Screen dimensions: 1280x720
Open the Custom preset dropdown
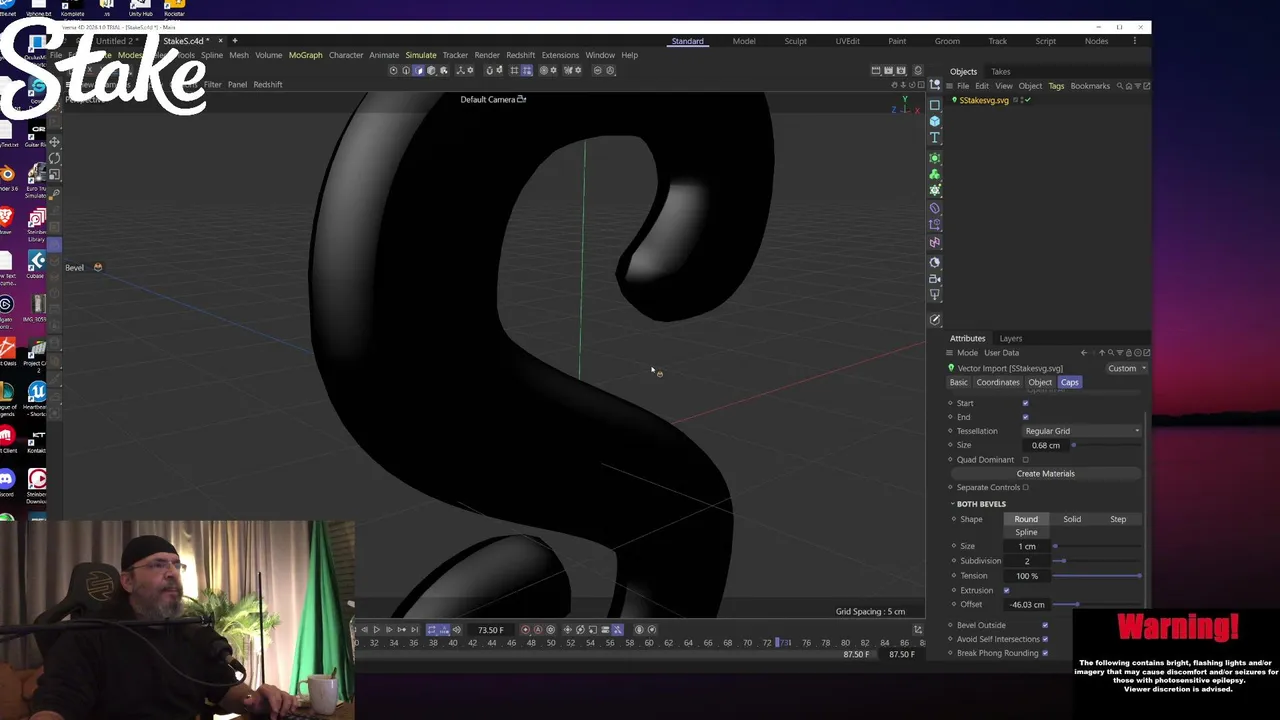(x=1126, y=368)
